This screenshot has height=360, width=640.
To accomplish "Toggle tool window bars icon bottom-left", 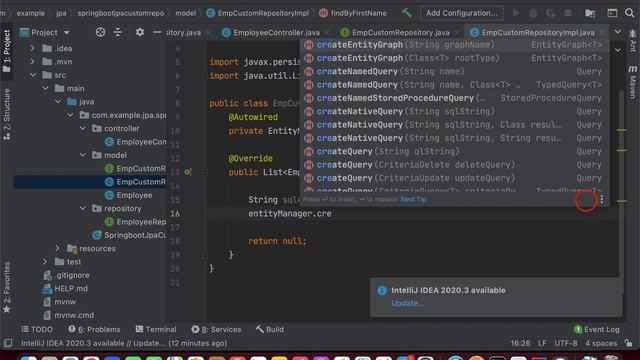I will pos(8,343).
